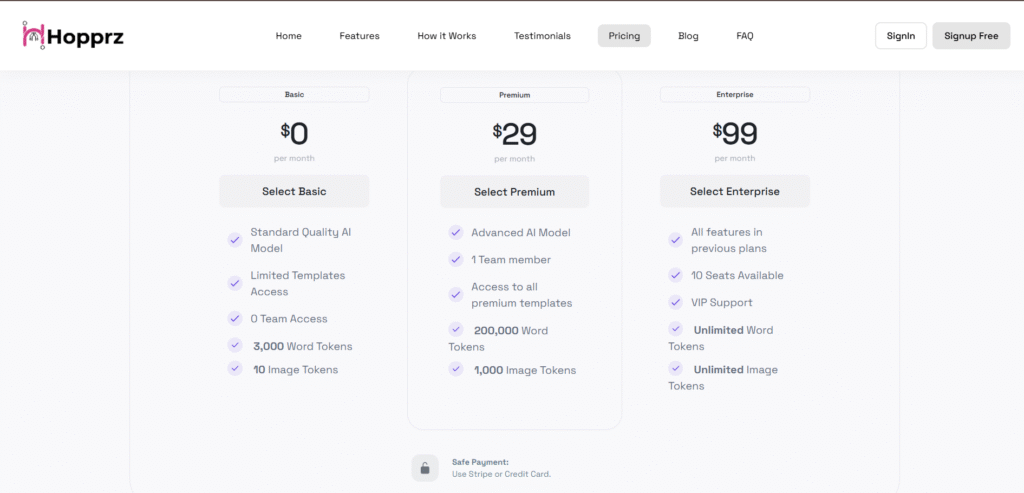Click 'Safe Payment:' heading text

[x=480, y=462]
